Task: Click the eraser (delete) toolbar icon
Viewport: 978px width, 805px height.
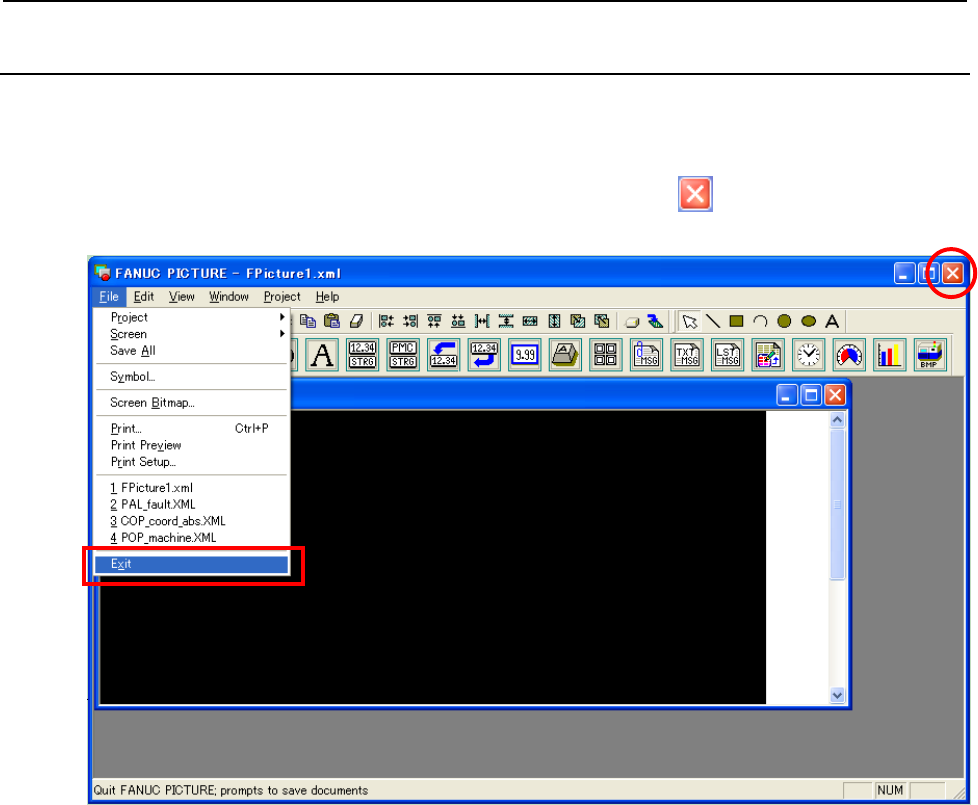Action: coord(356,321)
